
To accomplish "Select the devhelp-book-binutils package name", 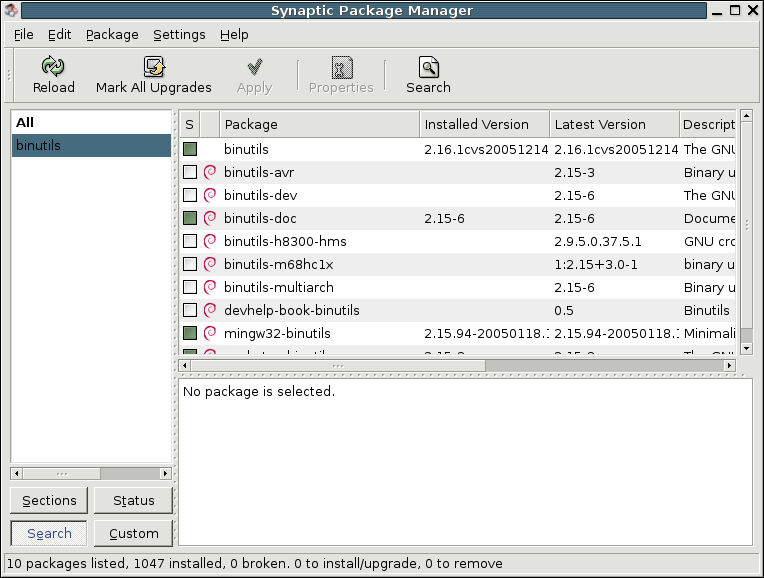I will point(291,310).
